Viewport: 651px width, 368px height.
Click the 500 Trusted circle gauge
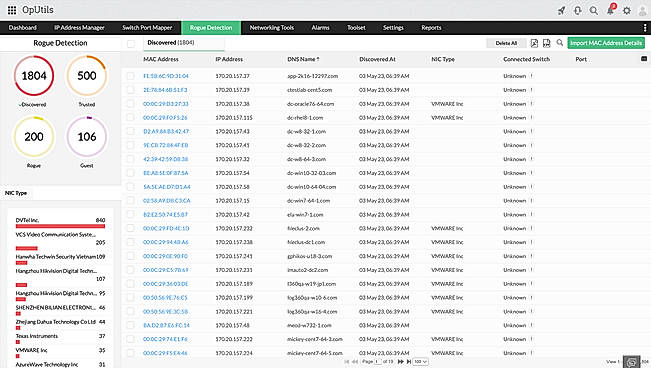click(87, 76)
